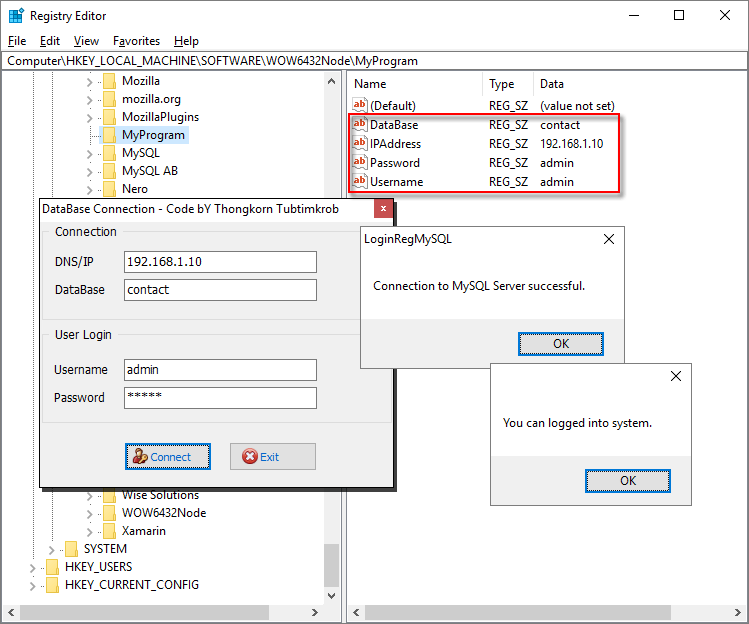Open the Edit menu
This screenshot has width=749, height=624.
pos(50,41)
